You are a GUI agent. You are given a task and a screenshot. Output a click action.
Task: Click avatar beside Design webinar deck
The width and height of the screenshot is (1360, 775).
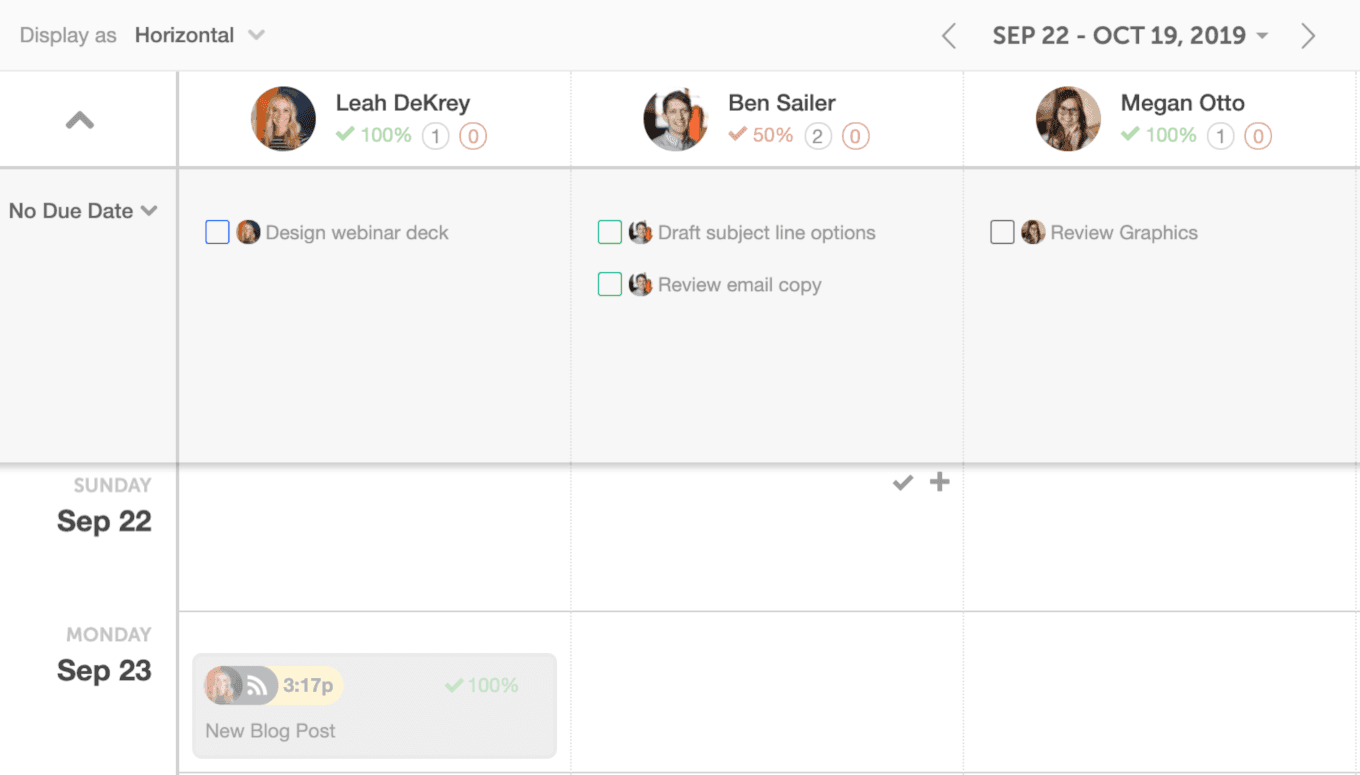[248, 232]
